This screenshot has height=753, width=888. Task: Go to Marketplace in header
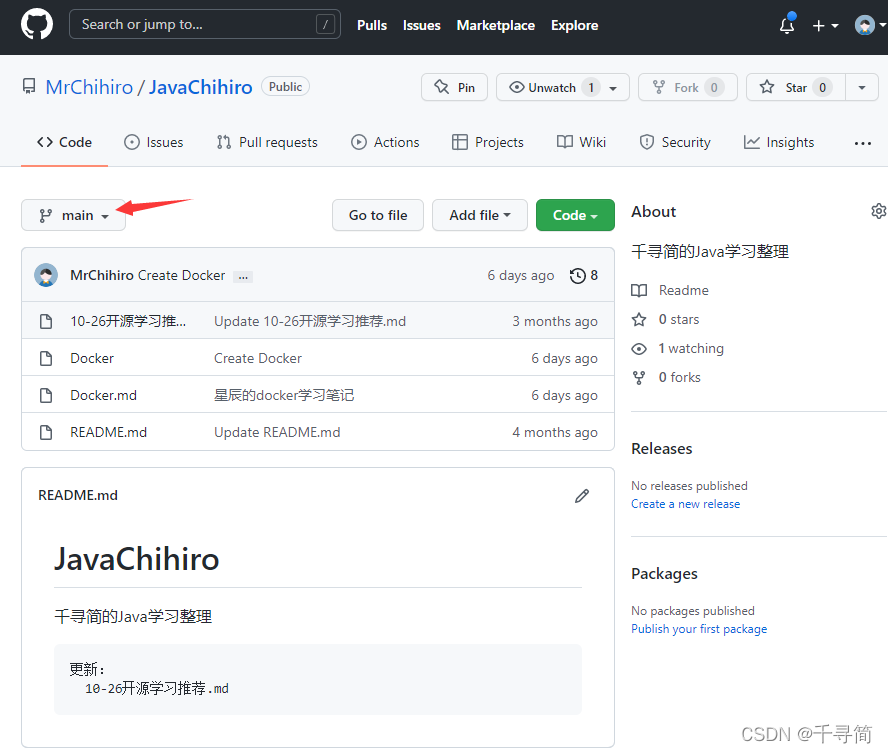point(496,25)
